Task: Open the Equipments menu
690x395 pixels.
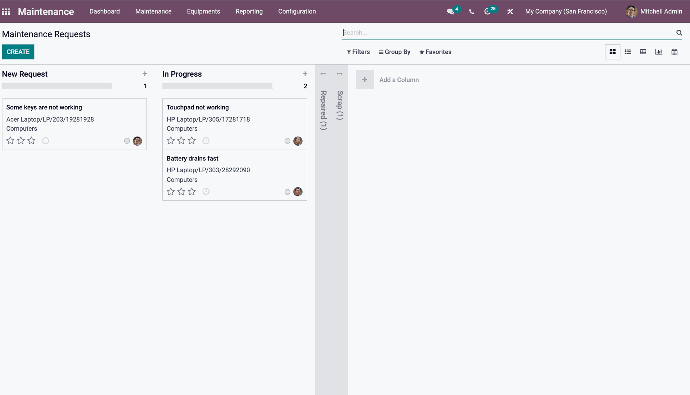Action: 203,12
